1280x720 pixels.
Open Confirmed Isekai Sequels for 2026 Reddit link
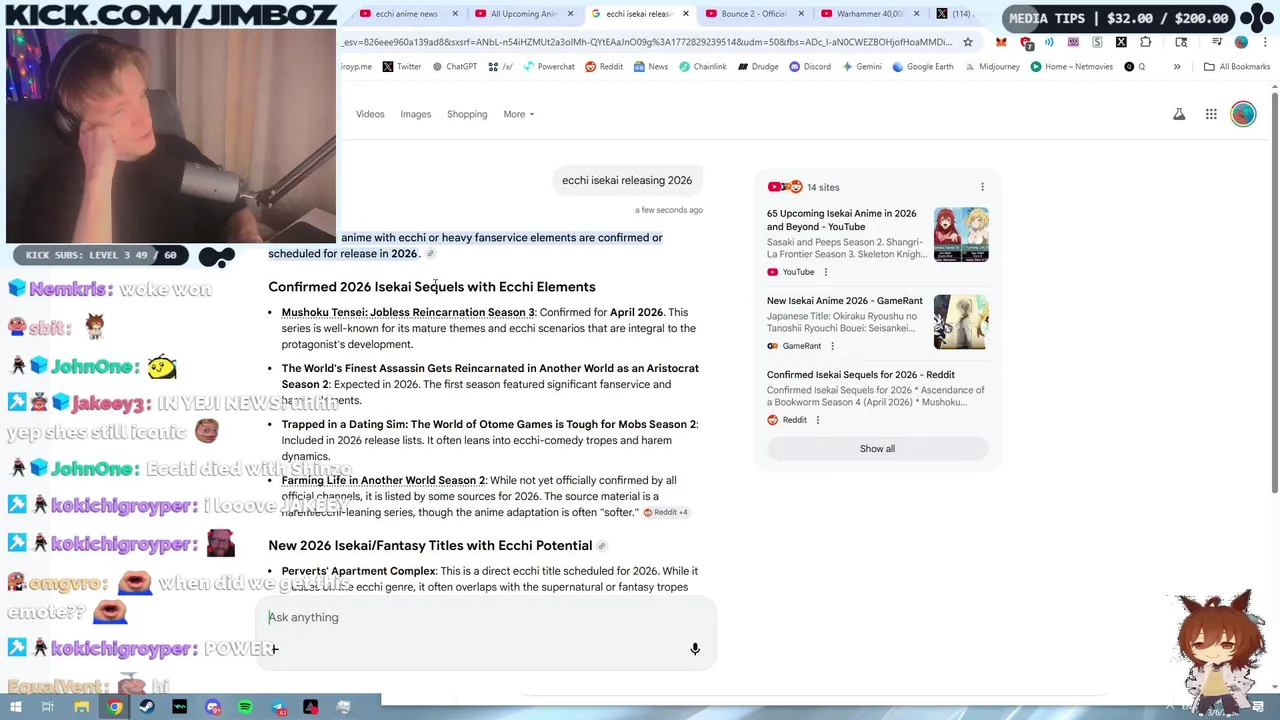coord(861,375)
